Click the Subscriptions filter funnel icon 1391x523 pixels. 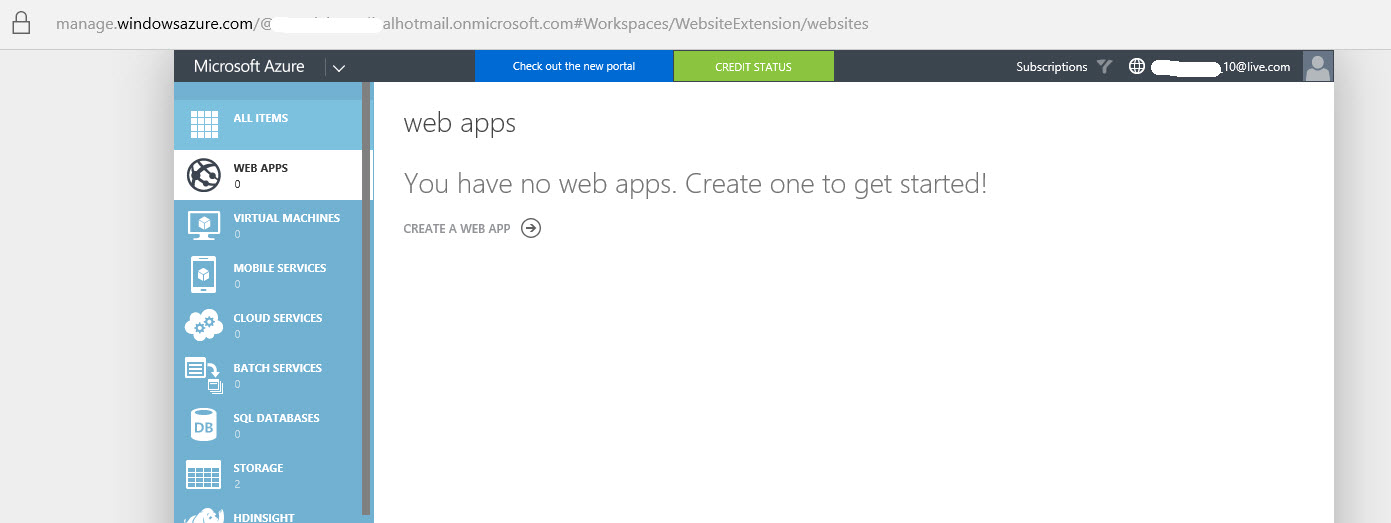click(1104, 67)
